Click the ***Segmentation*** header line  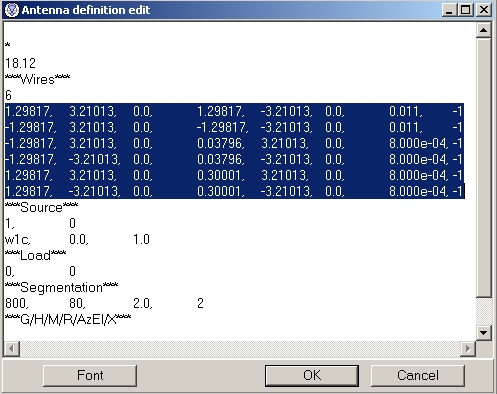[61, 287]
